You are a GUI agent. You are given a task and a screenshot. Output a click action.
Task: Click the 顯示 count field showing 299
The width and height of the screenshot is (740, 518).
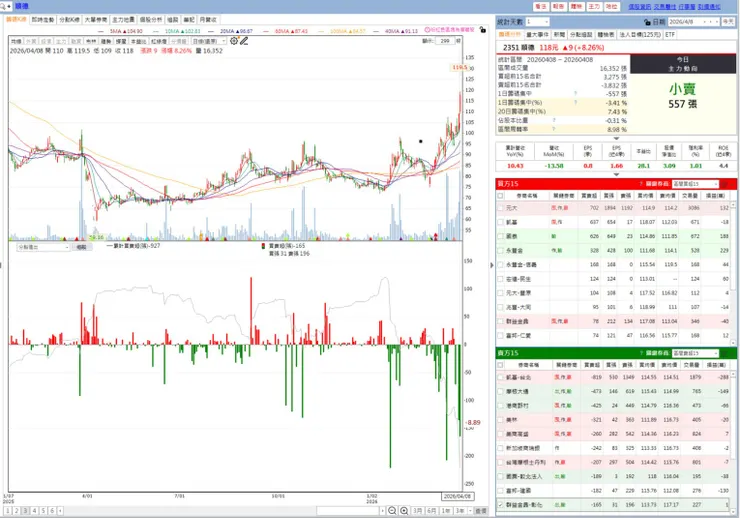(445, 41)
